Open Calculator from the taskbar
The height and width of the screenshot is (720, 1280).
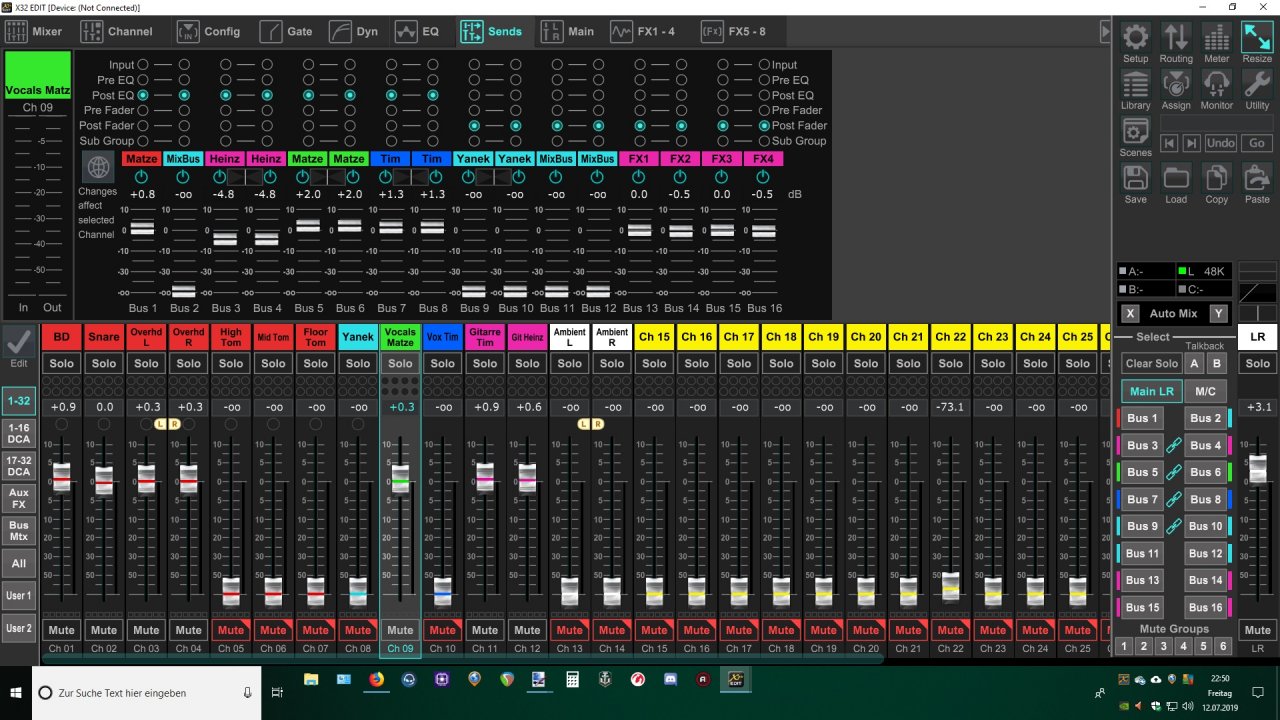[x=572, y=680]
